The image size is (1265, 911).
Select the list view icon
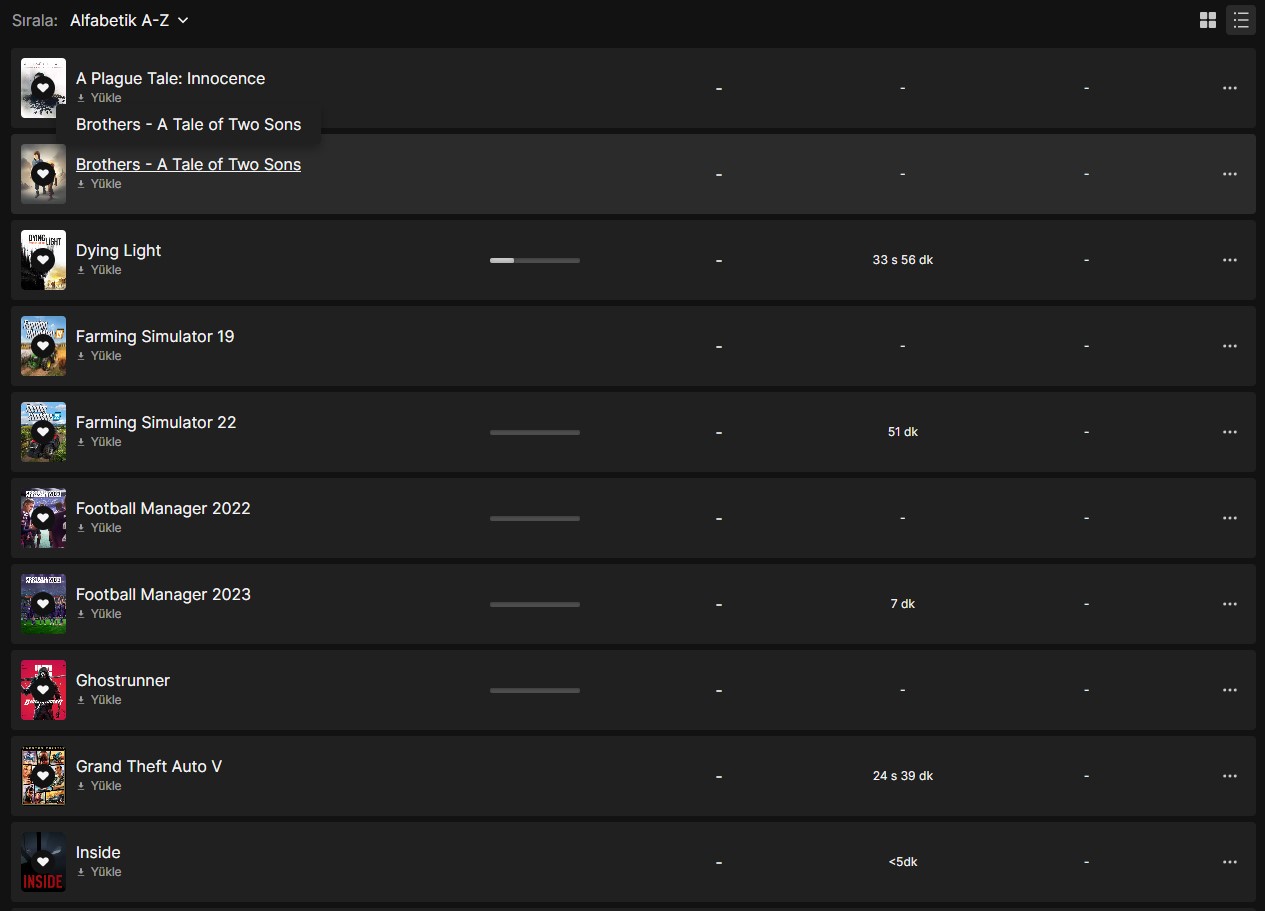(1241, 20)
